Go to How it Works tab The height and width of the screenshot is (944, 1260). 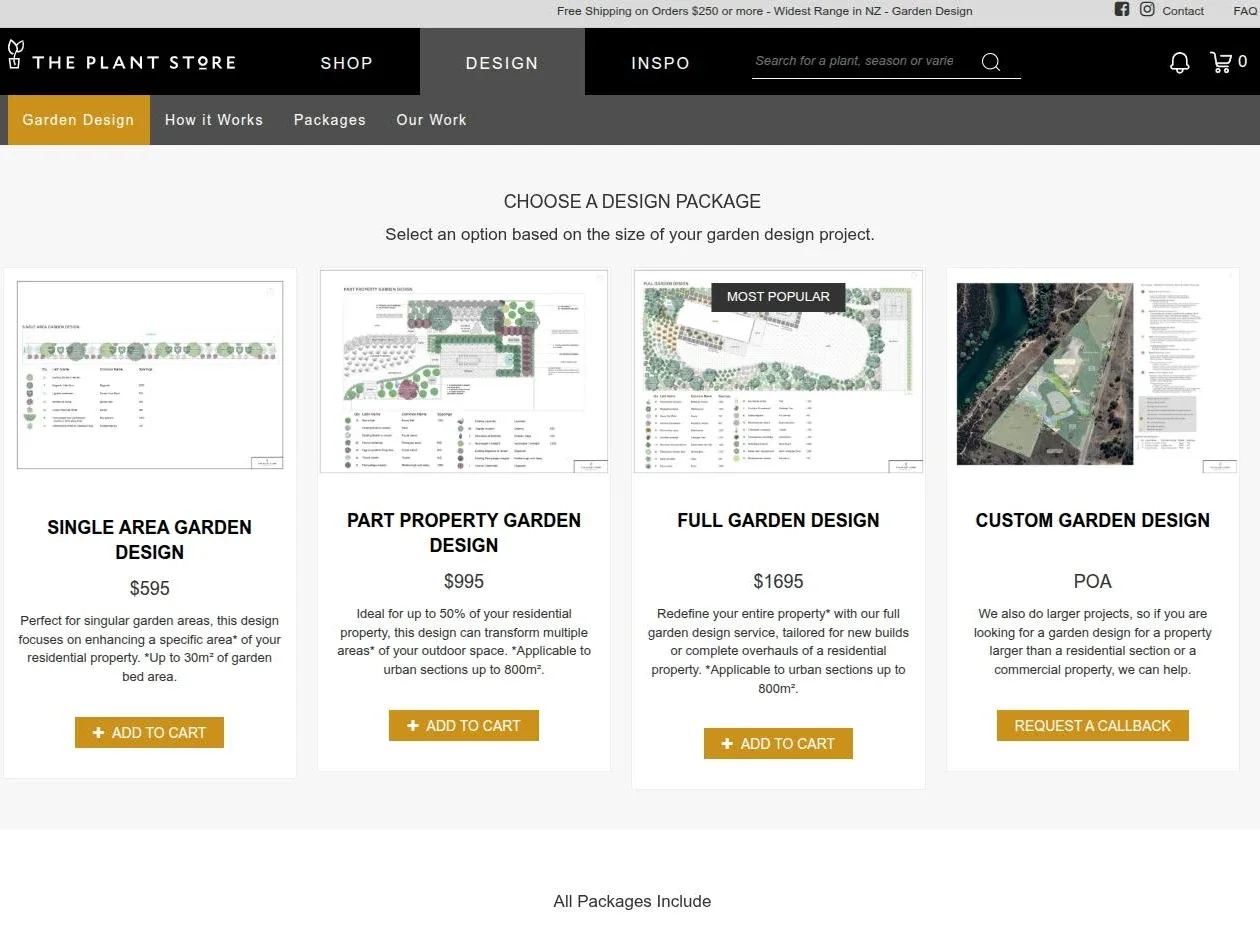(x=214, y=120)
